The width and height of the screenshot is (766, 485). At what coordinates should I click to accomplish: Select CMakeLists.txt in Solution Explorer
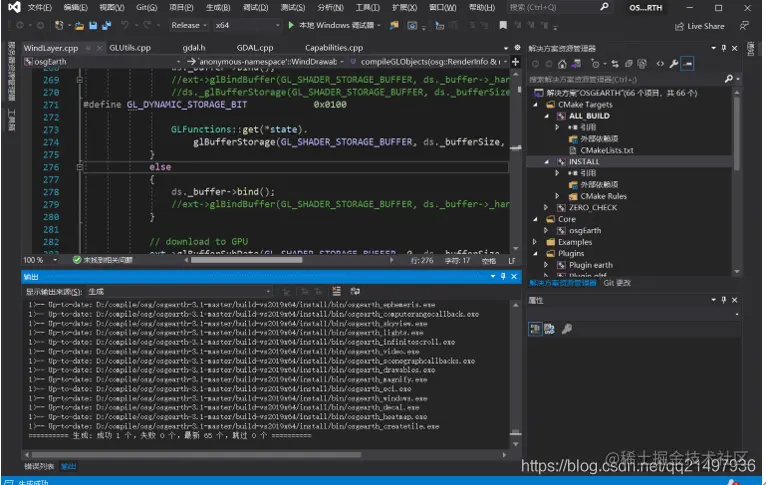click(607, 150)
